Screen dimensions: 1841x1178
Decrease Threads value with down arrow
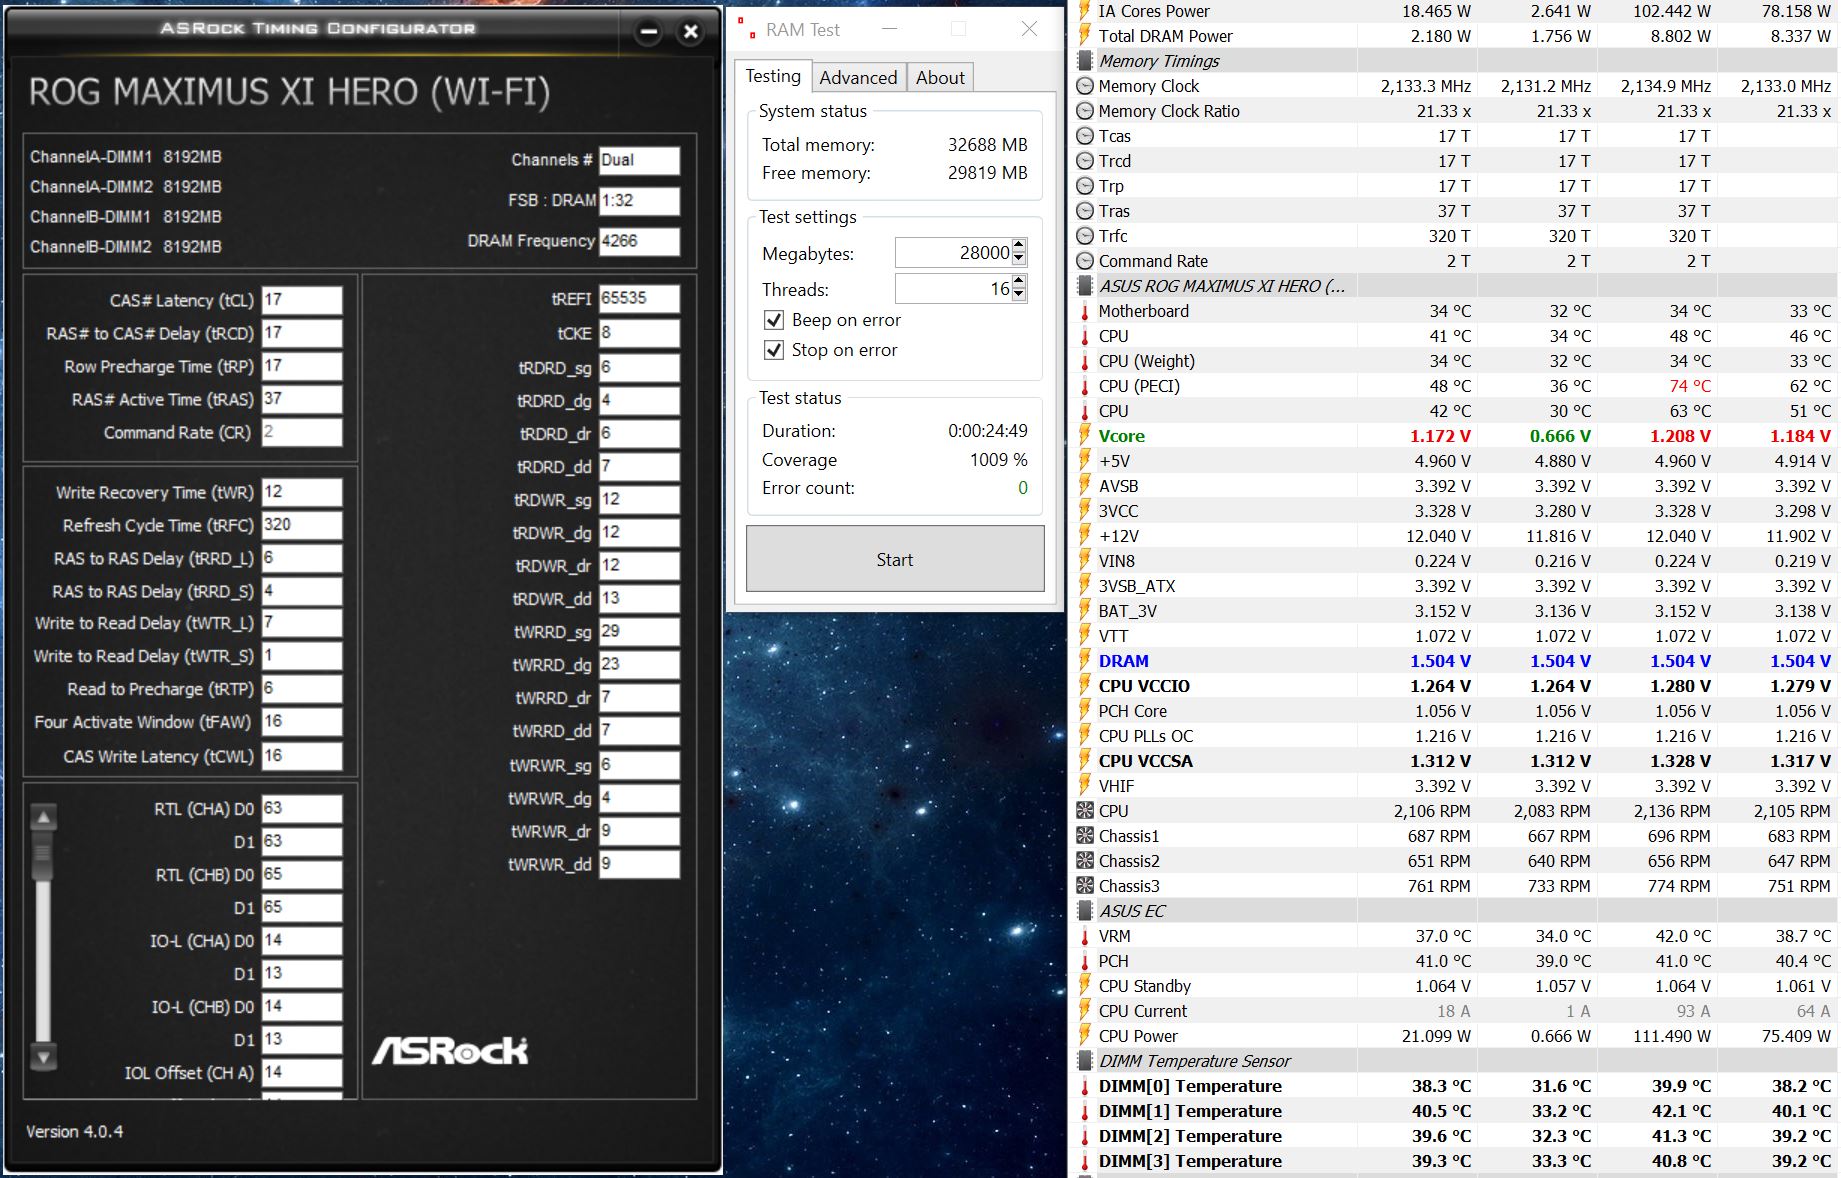pyautogui.click(x=1019, y=295)
